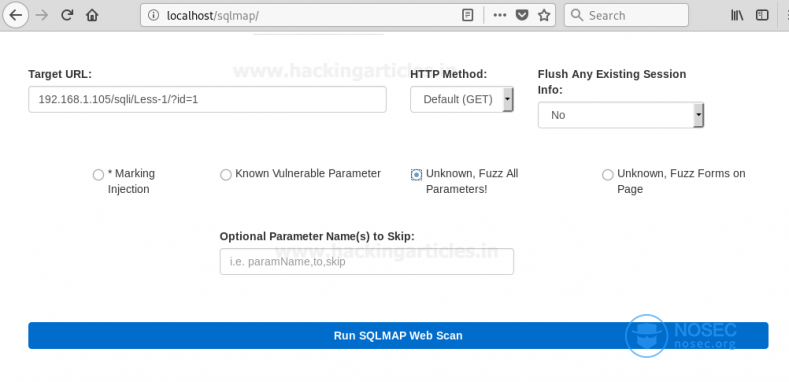The image size is (789, 382).
Task: Save page to Pocket icon
Action: coord(522,15)
